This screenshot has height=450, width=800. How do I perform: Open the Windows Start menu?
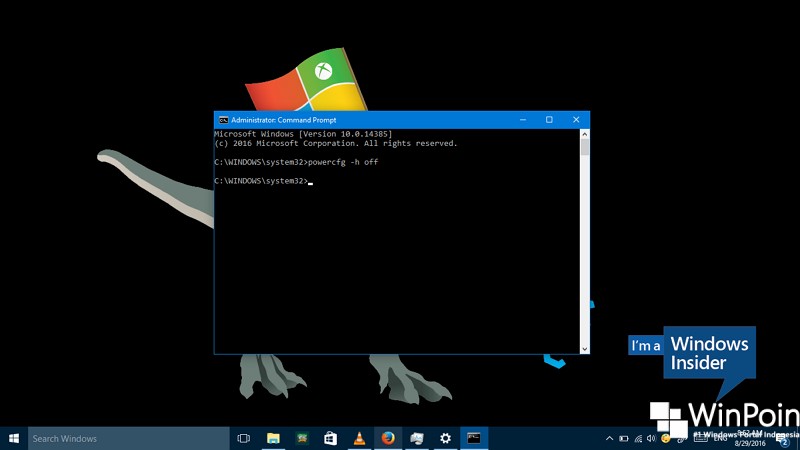point(14,438)
